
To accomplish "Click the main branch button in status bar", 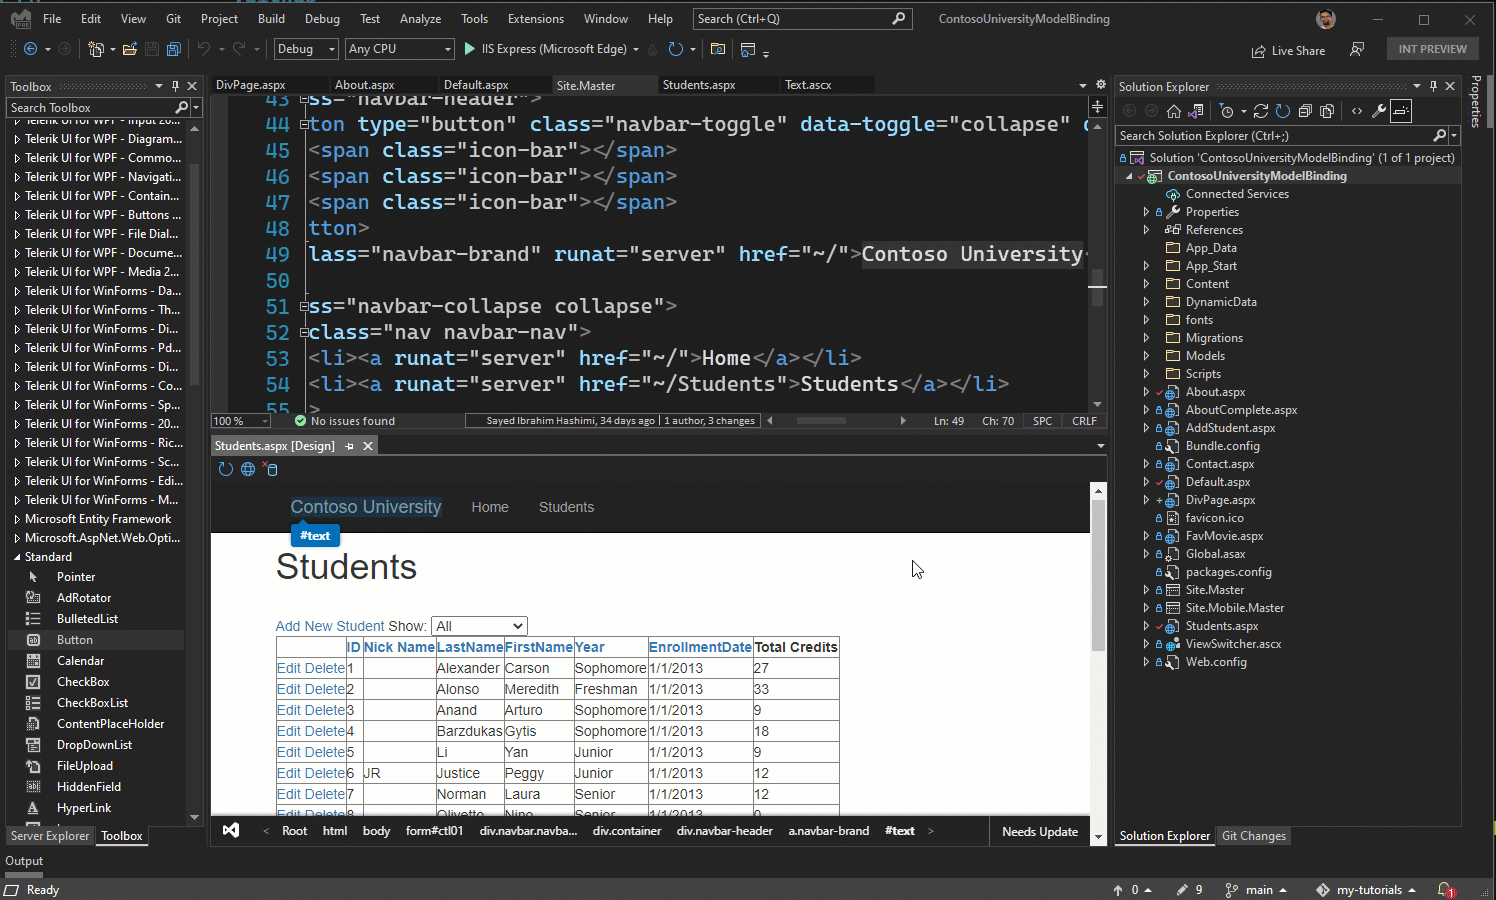I will [1256, 890].
